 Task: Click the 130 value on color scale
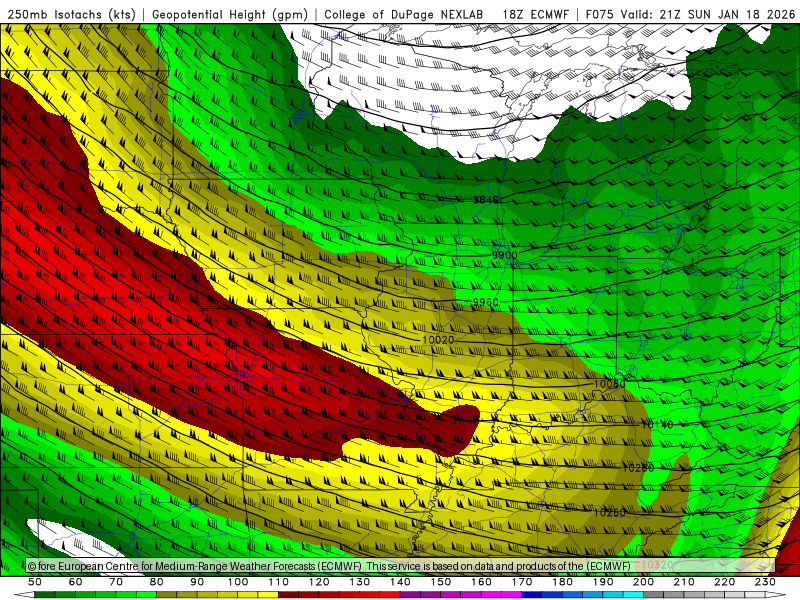(x=360, y=582)
